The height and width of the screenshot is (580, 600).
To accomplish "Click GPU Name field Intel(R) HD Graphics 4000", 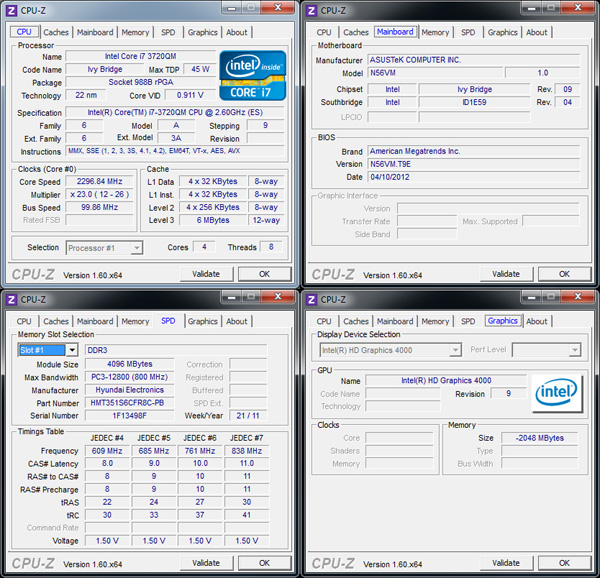I will [x=446, y=380].
